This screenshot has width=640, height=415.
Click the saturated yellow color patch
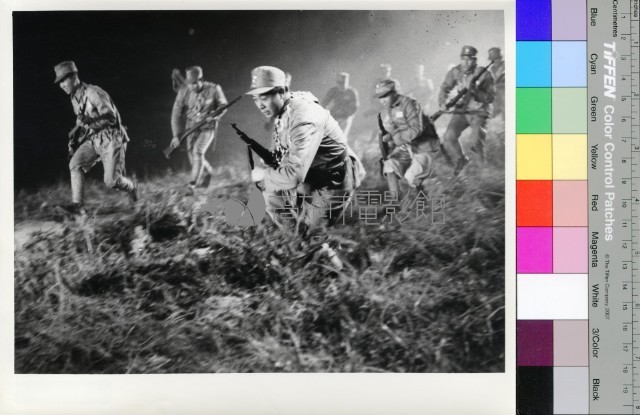tap(534, 157)
